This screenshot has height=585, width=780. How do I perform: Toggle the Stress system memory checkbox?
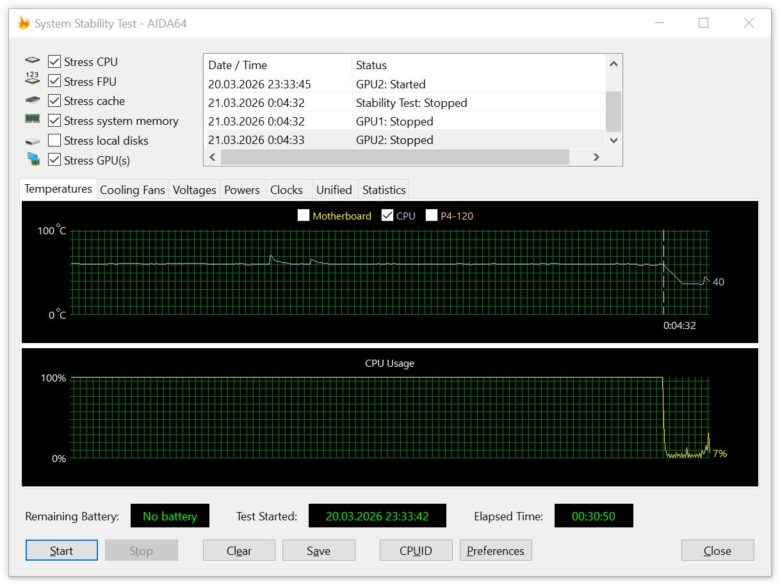click(54, 120)
